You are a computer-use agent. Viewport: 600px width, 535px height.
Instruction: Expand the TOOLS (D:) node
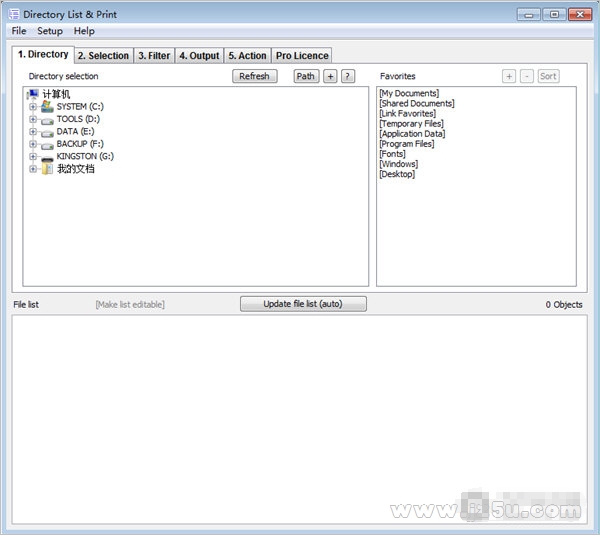coord(33,119)
